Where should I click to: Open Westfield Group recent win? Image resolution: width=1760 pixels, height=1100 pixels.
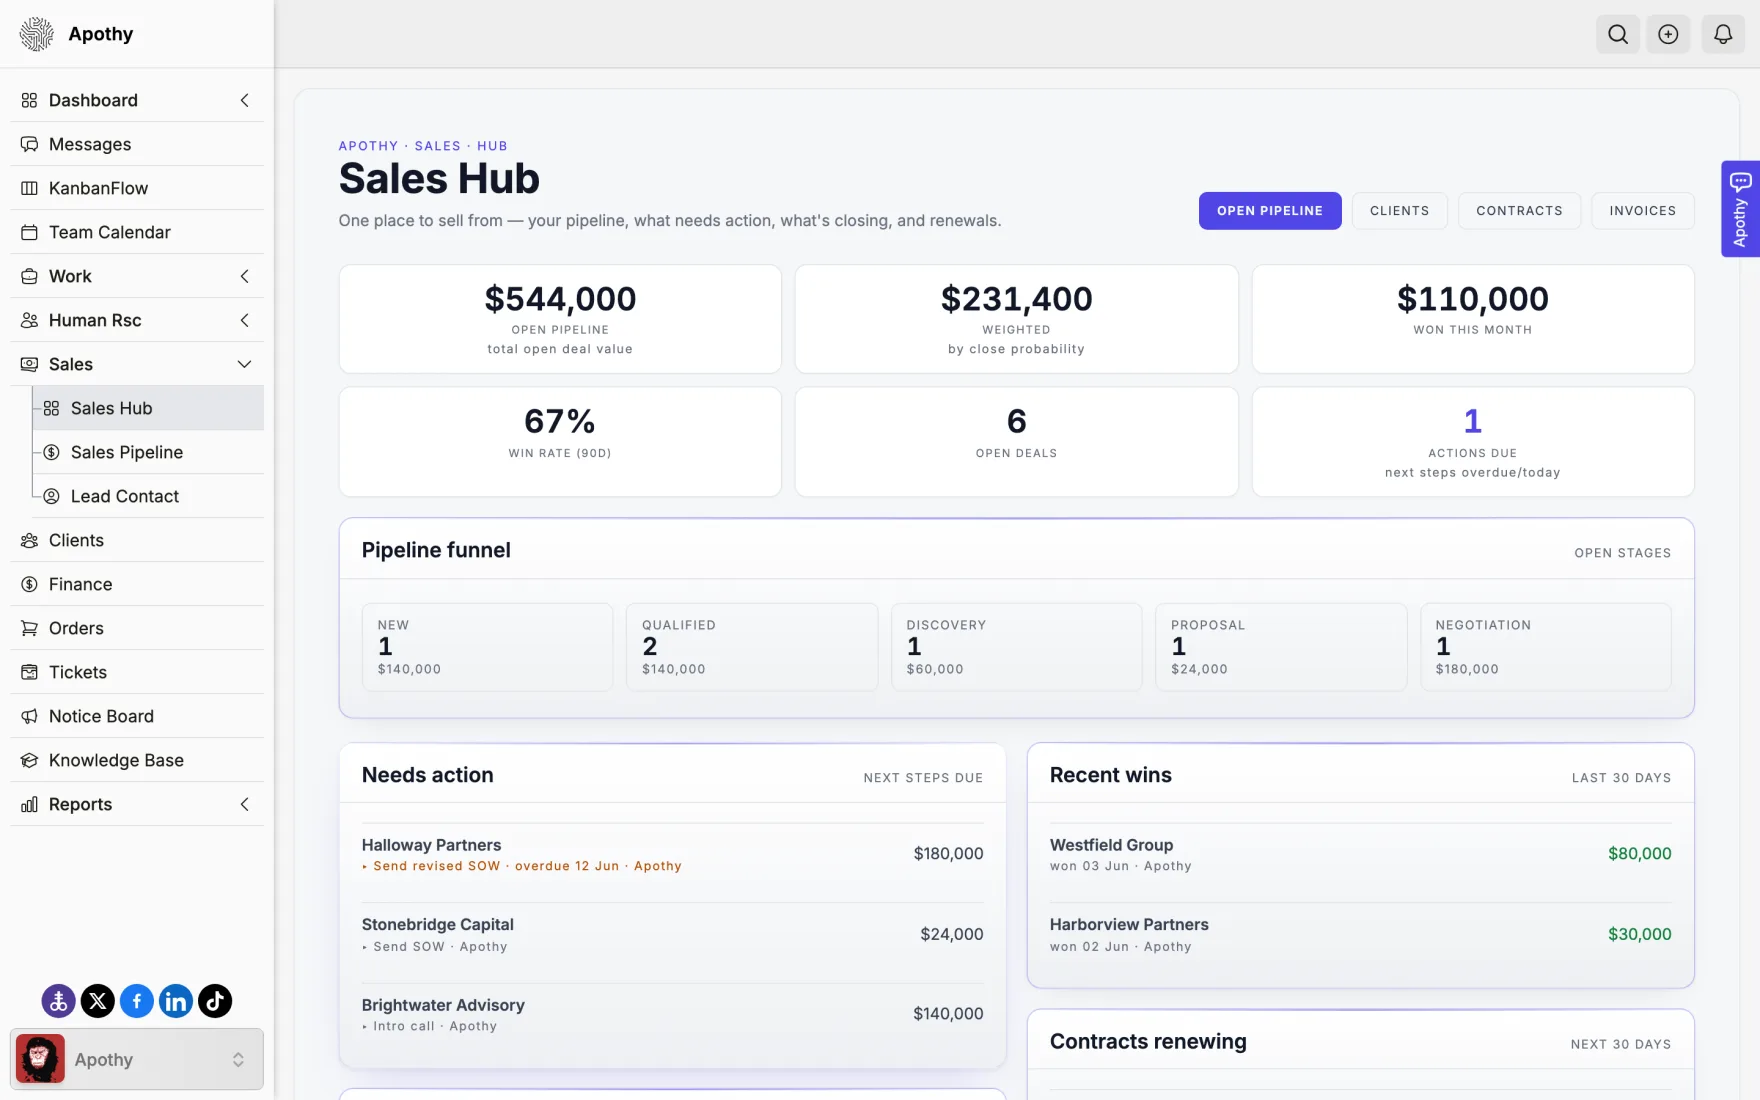(x=1360, y=854)
